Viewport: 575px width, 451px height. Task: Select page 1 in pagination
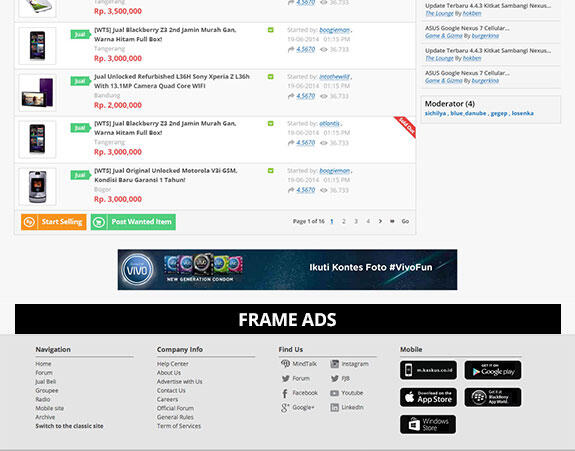click(x=332, y=221)
